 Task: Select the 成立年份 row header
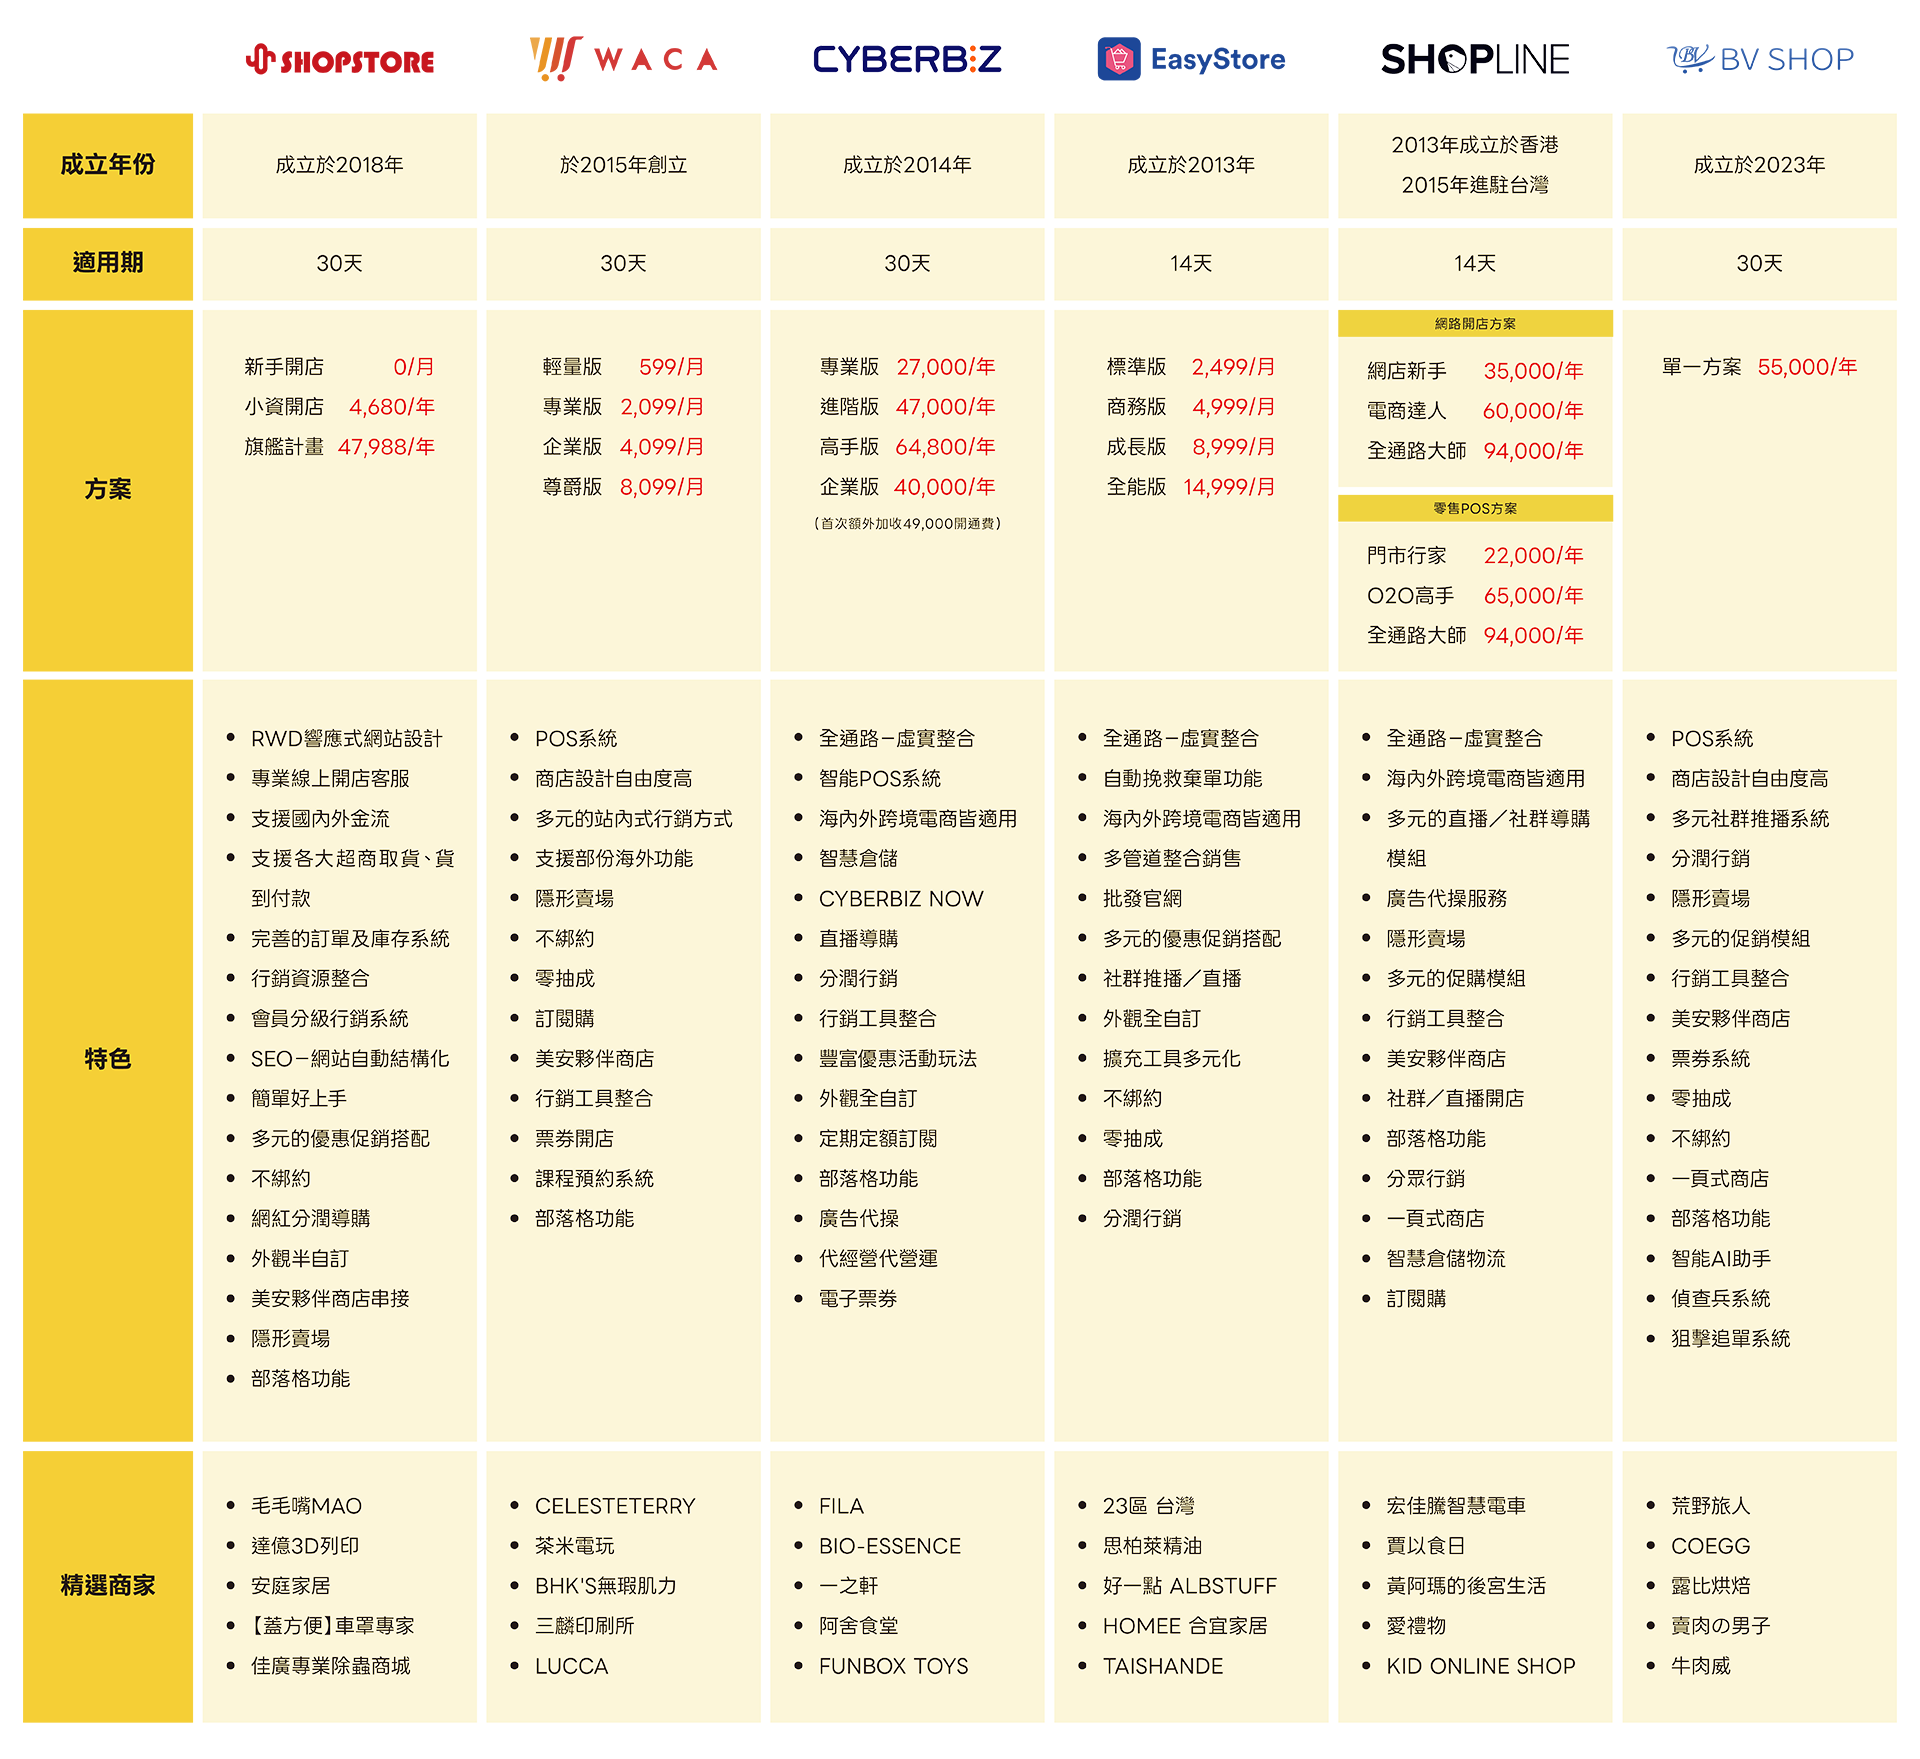coord(108,165)
